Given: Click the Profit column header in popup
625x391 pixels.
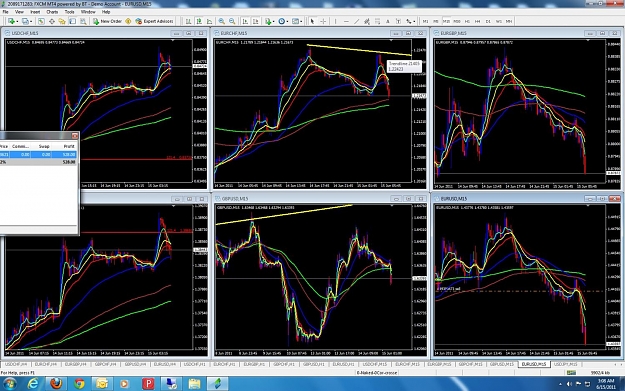Looking at the screenshot, I should pos(69,146).
